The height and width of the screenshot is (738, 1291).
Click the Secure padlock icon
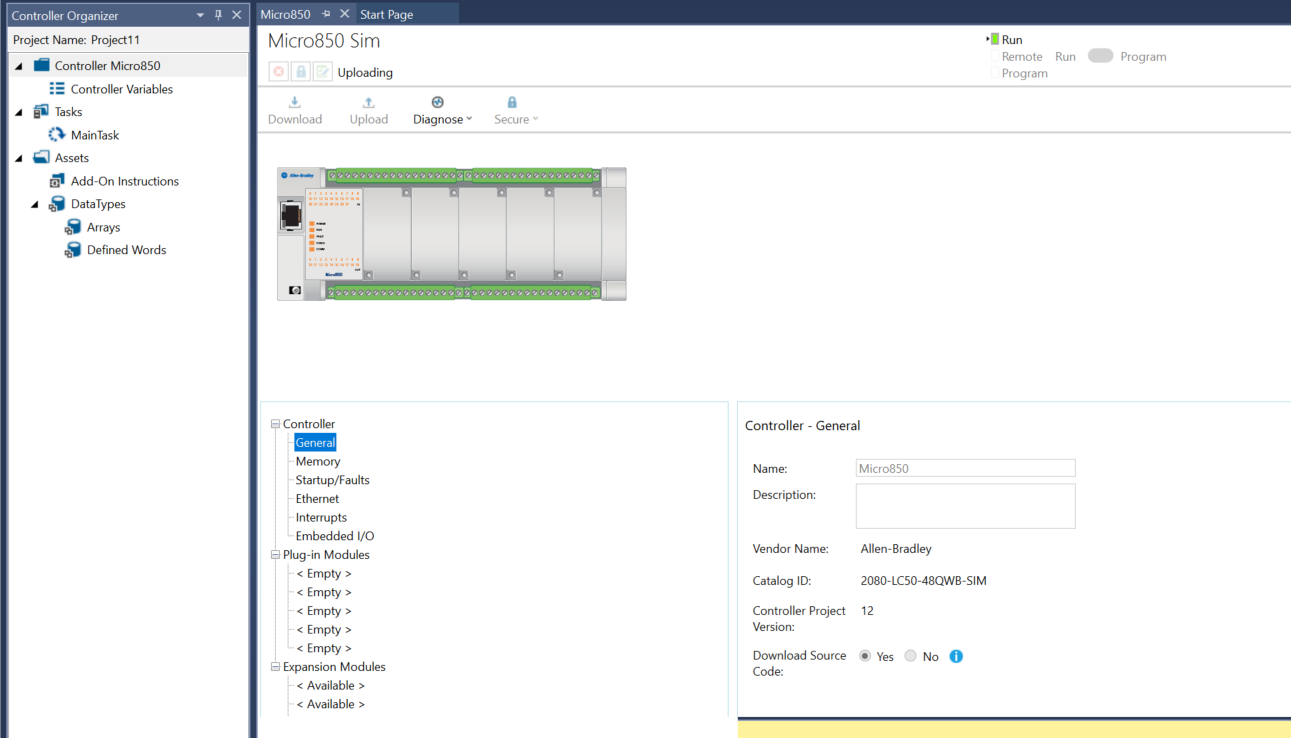(x=512, y=102)
